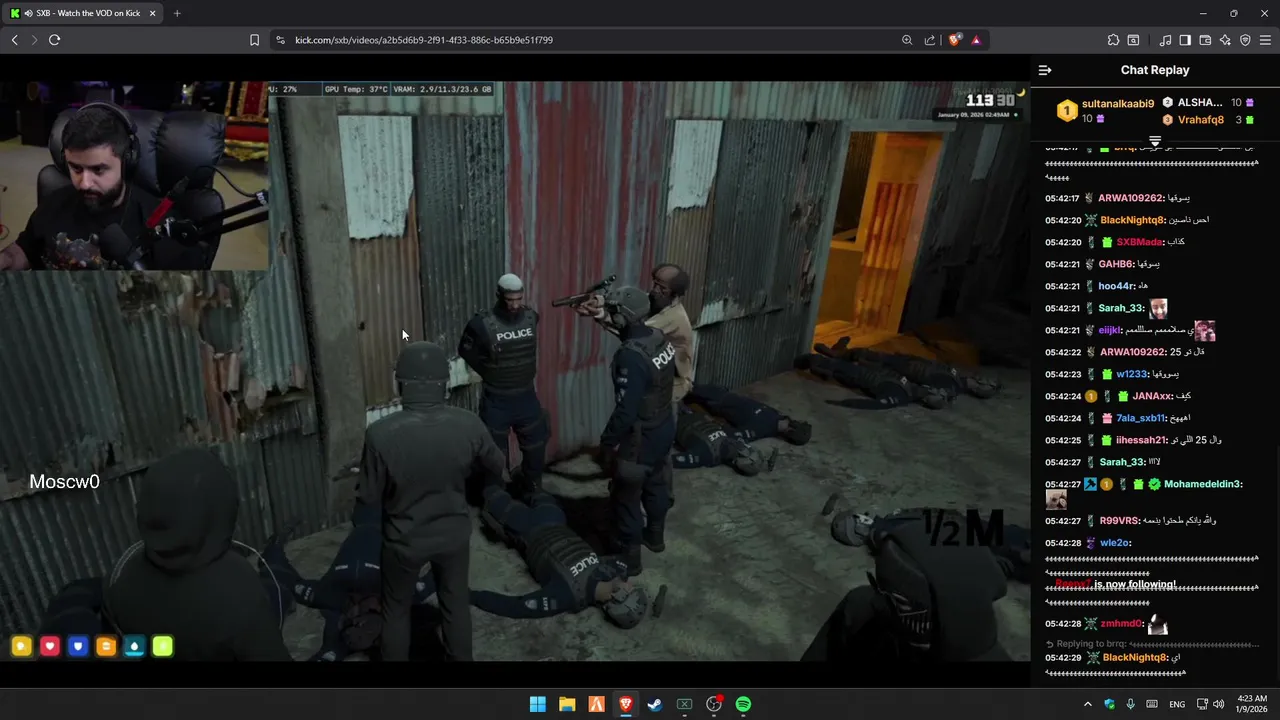Open media control music note icon
The image size is (1280, 720).
[1165, 40]
